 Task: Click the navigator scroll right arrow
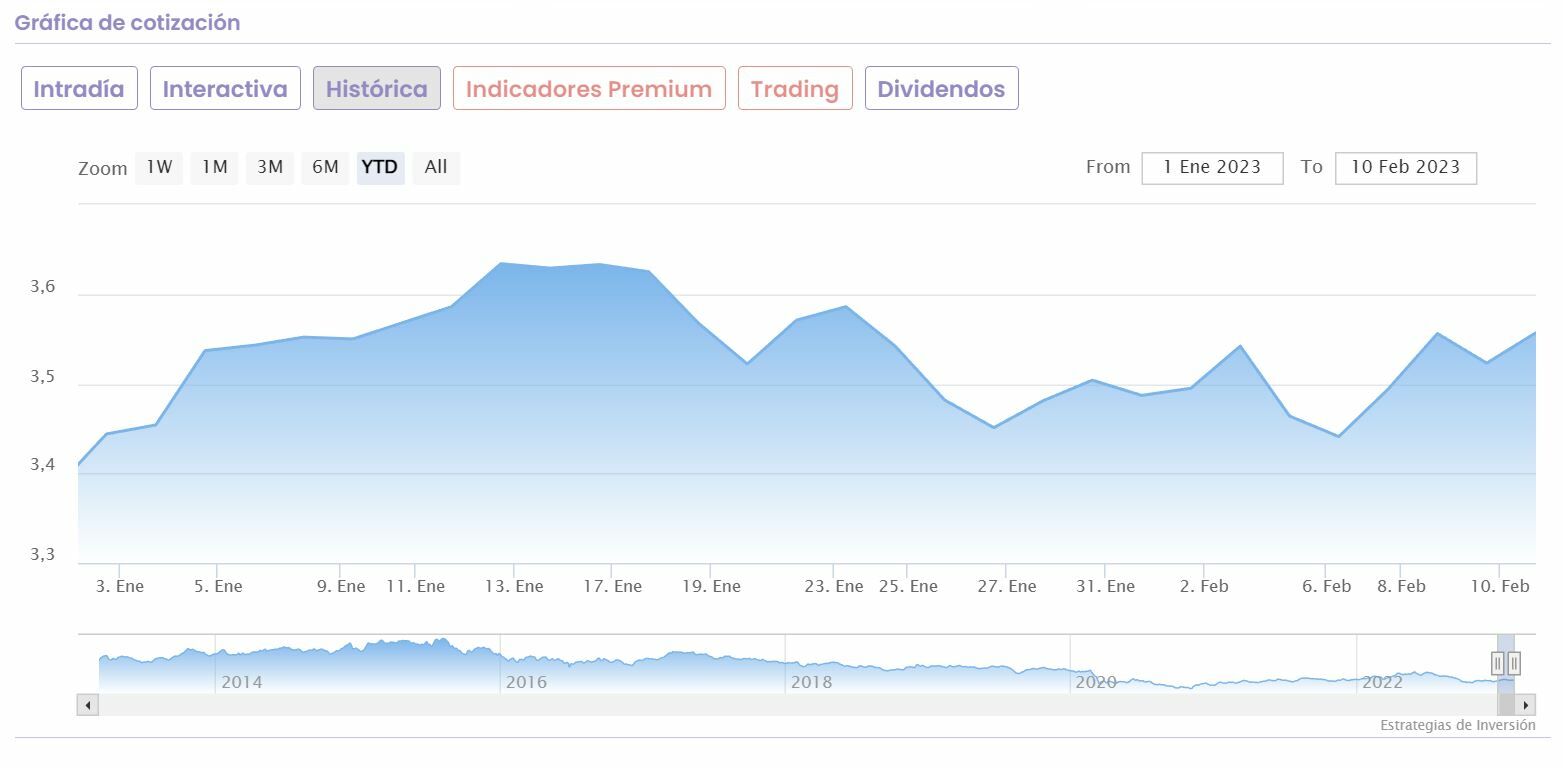pos(1526,705)
